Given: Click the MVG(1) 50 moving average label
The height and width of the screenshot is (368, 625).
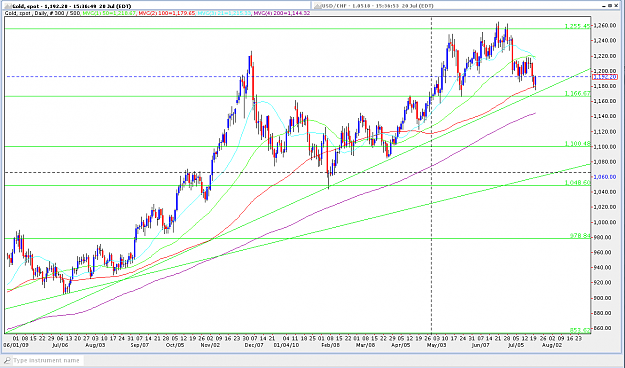Looking at the screenshot, I should pyautogui.click(x=110, y=13).
